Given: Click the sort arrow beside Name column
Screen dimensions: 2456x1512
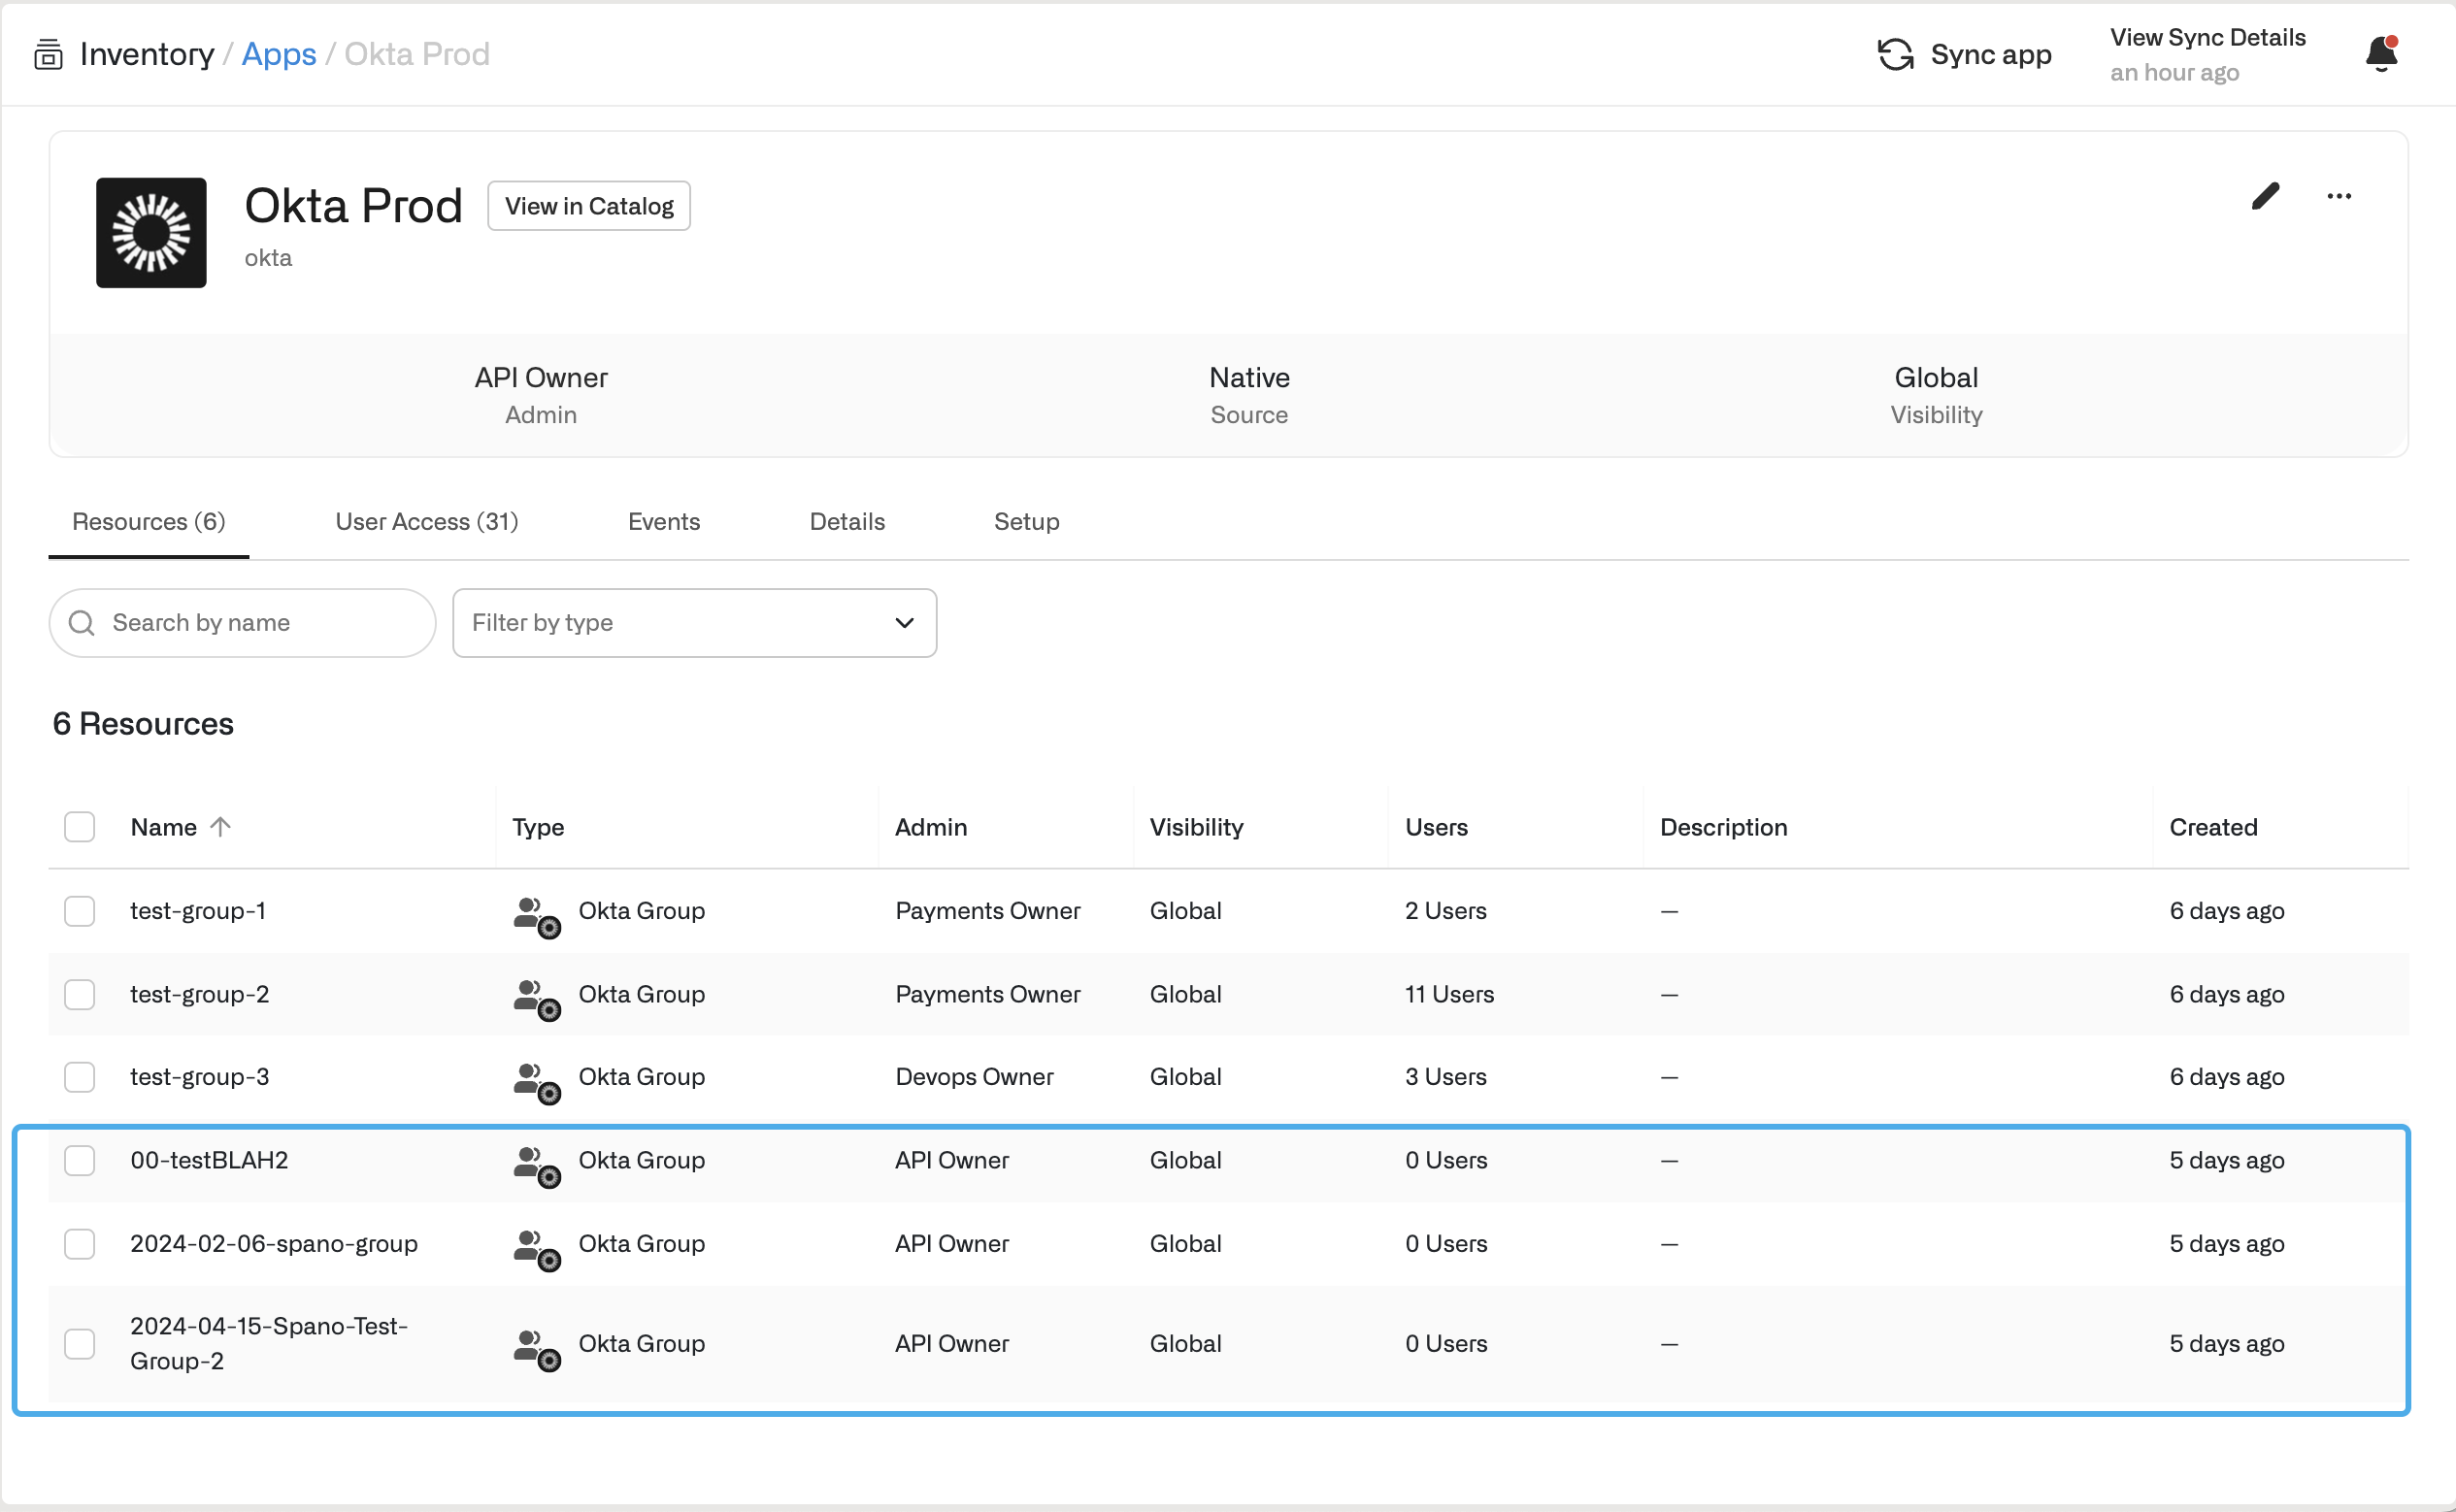Looking at the screenshot, I should tap(221, 826).
